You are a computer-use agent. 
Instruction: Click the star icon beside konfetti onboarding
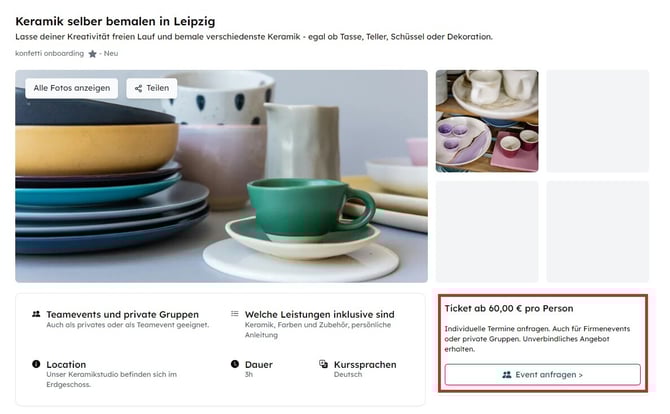click(92, 54)
